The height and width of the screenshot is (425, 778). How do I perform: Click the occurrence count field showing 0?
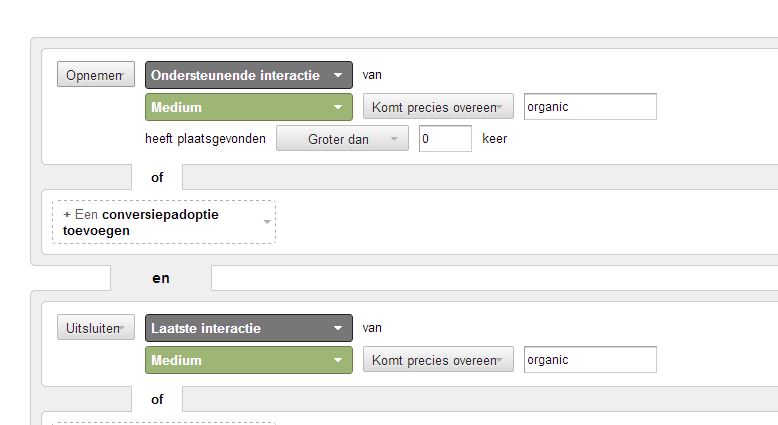click(445, 138)
